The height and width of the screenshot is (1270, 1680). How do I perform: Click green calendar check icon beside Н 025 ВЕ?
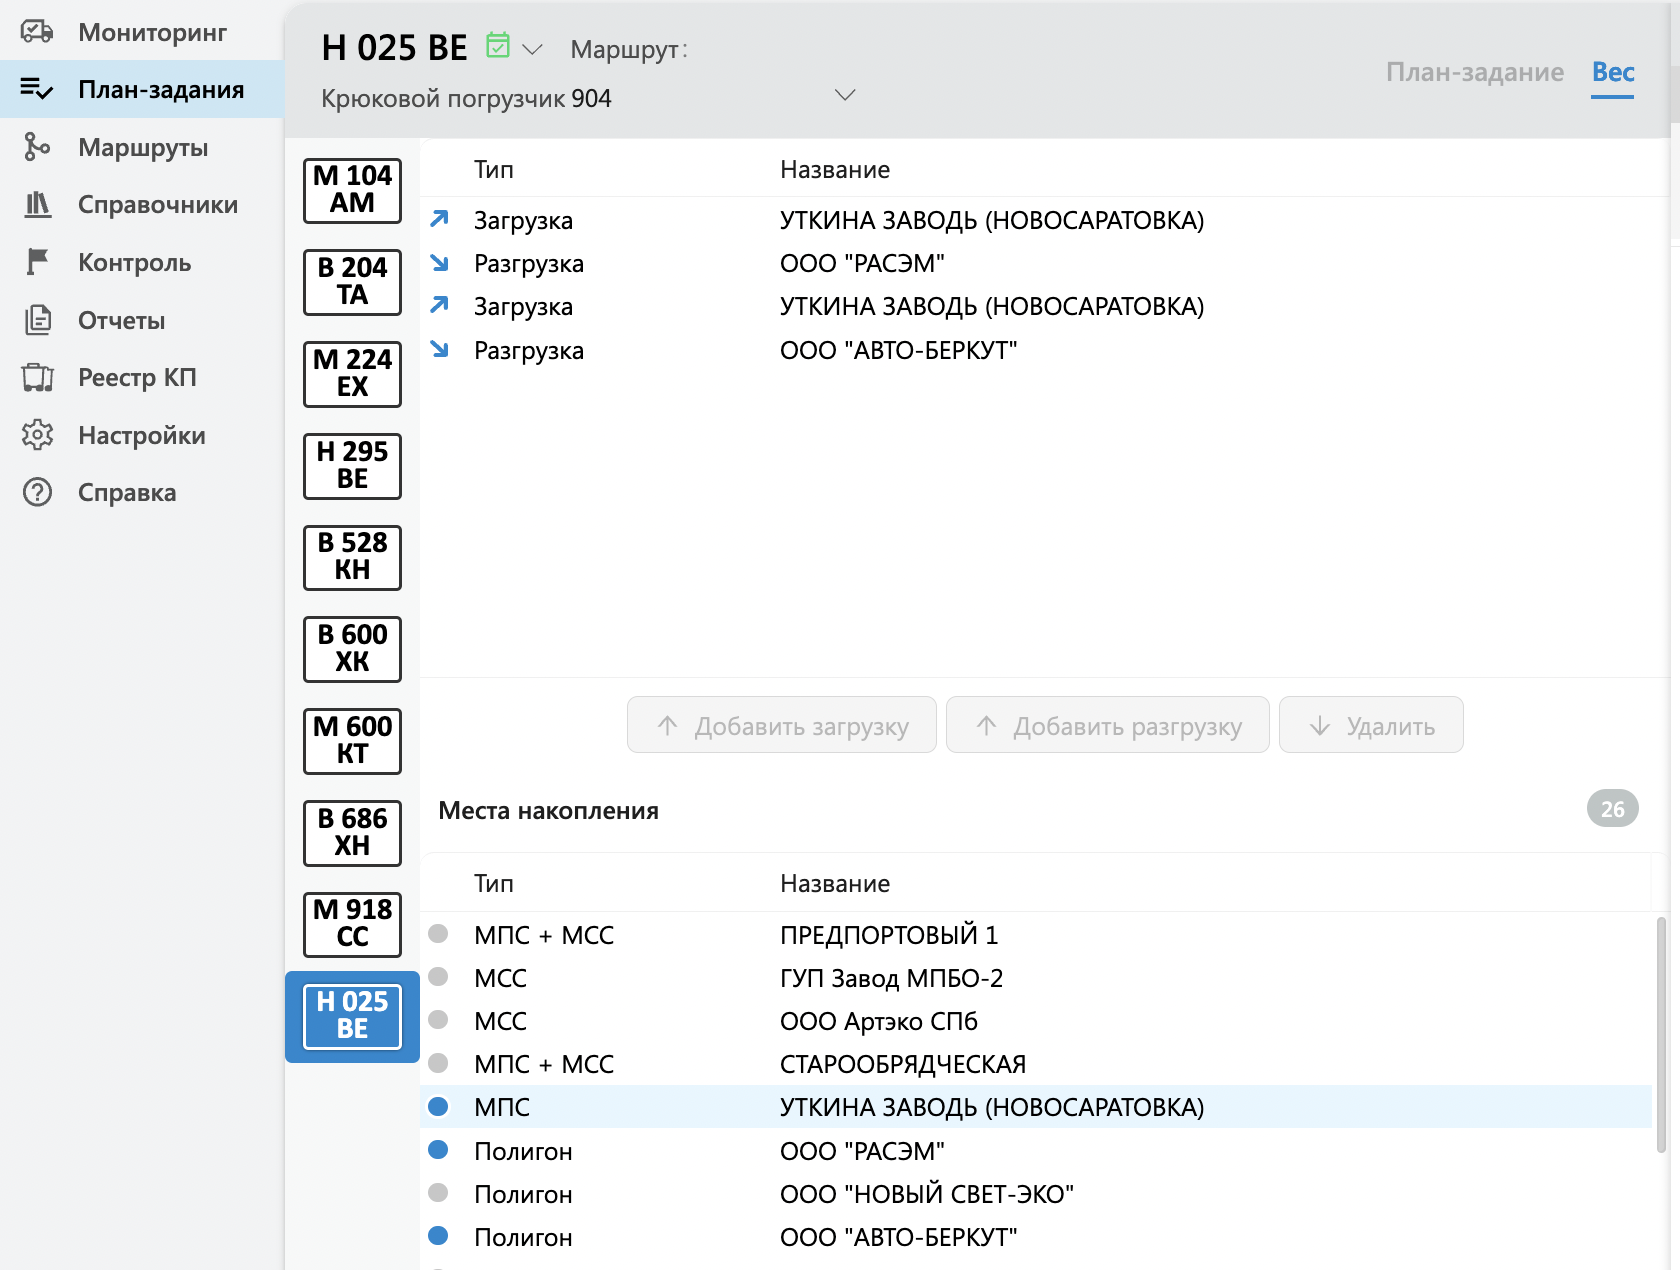click(x=497, y=46)
